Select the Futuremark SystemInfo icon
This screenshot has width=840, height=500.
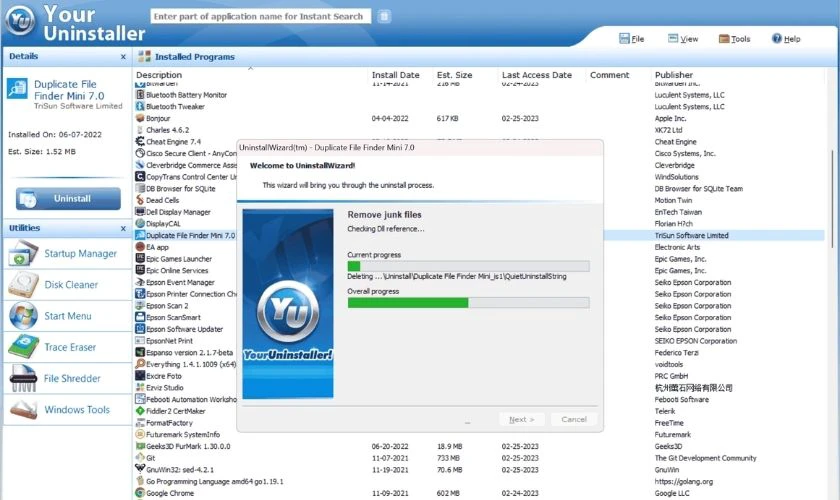140,435
